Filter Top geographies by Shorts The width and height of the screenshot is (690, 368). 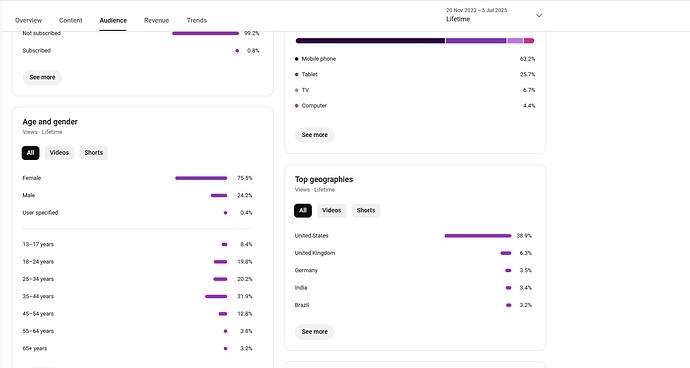tap(366, 210)
